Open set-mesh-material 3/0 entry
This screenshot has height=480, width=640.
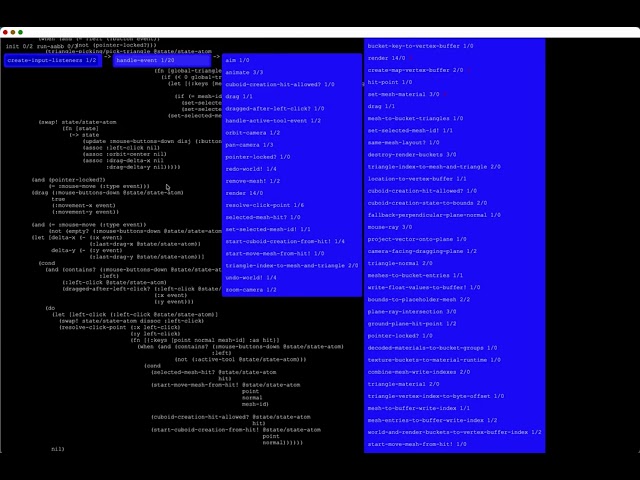point(403,94)
